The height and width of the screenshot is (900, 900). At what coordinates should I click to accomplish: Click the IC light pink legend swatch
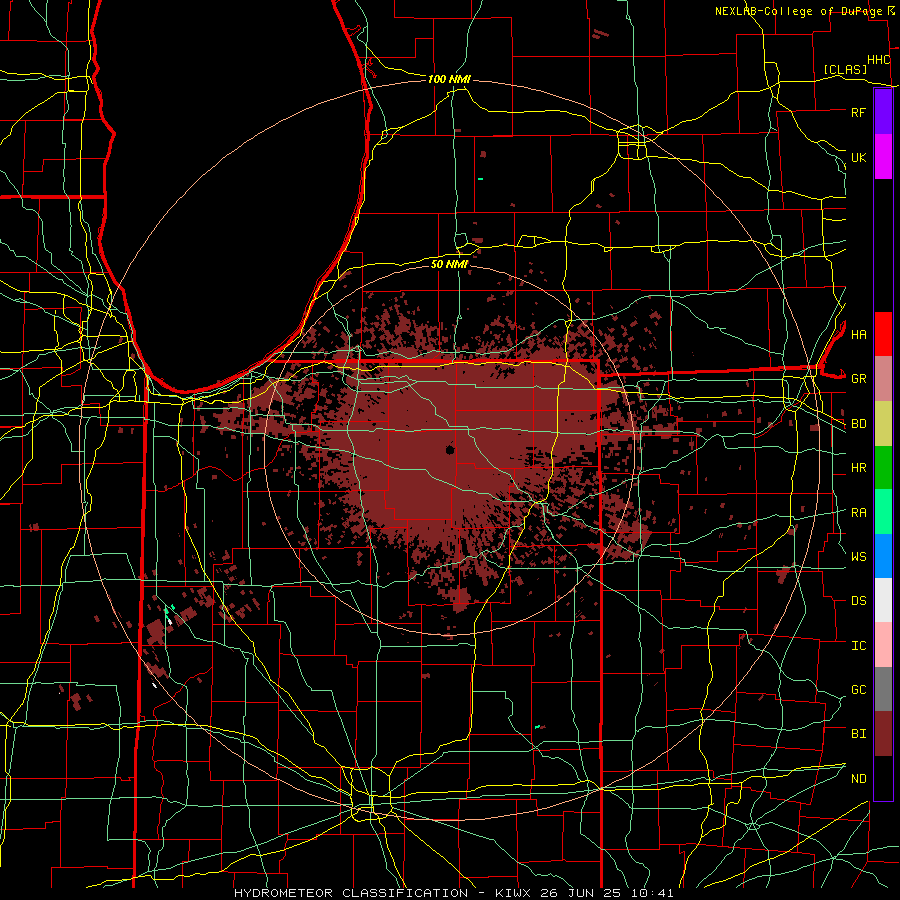[x=883, y=645]
